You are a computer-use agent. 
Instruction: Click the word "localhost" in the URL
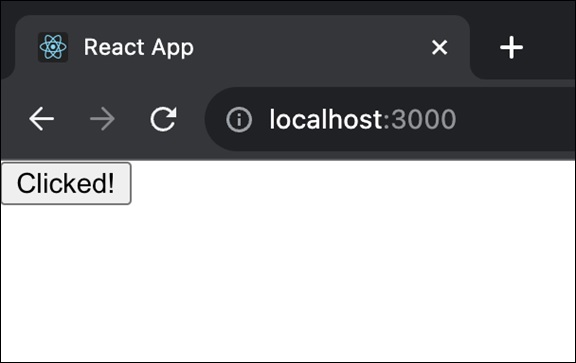coord(327,119)
